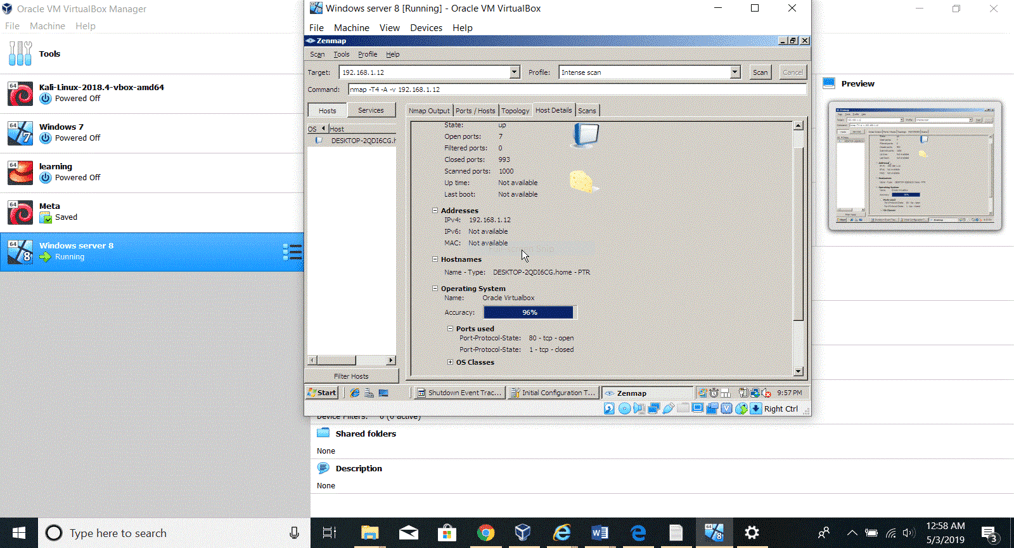Screen dimensions: 1014x548
Task: Open the Profile dropdown arrow
Action: pyautogui.click(x=735, y=72)
